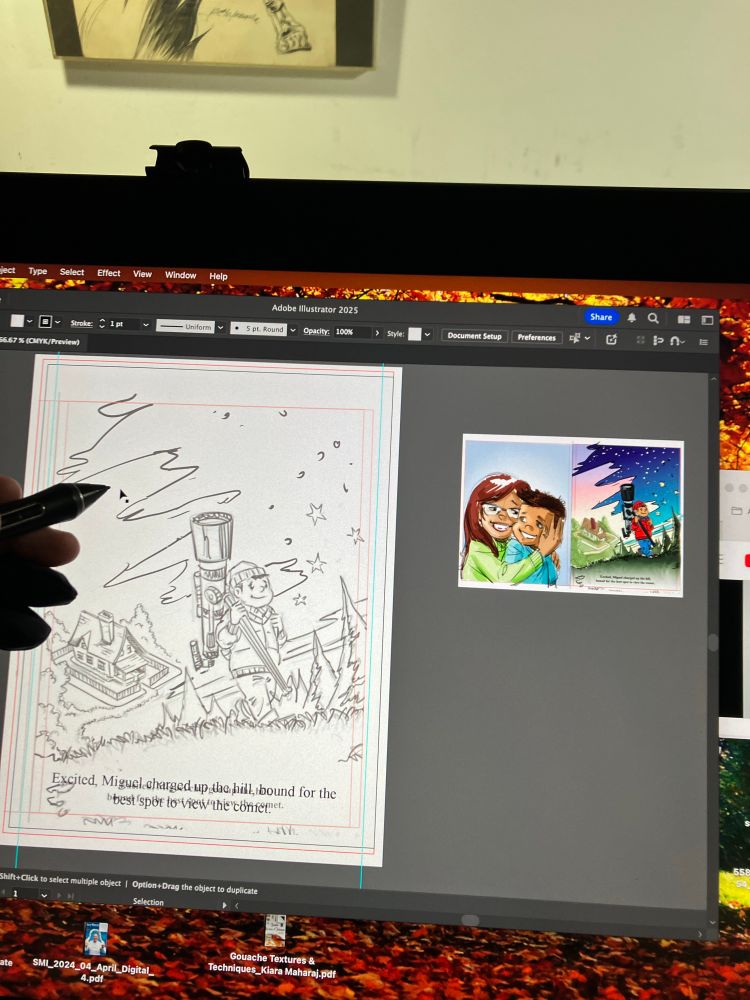Select the 66.67% CMYK/Preview document tab
Viewport: 750px width, 1000px height.
[x=40, y=341]
